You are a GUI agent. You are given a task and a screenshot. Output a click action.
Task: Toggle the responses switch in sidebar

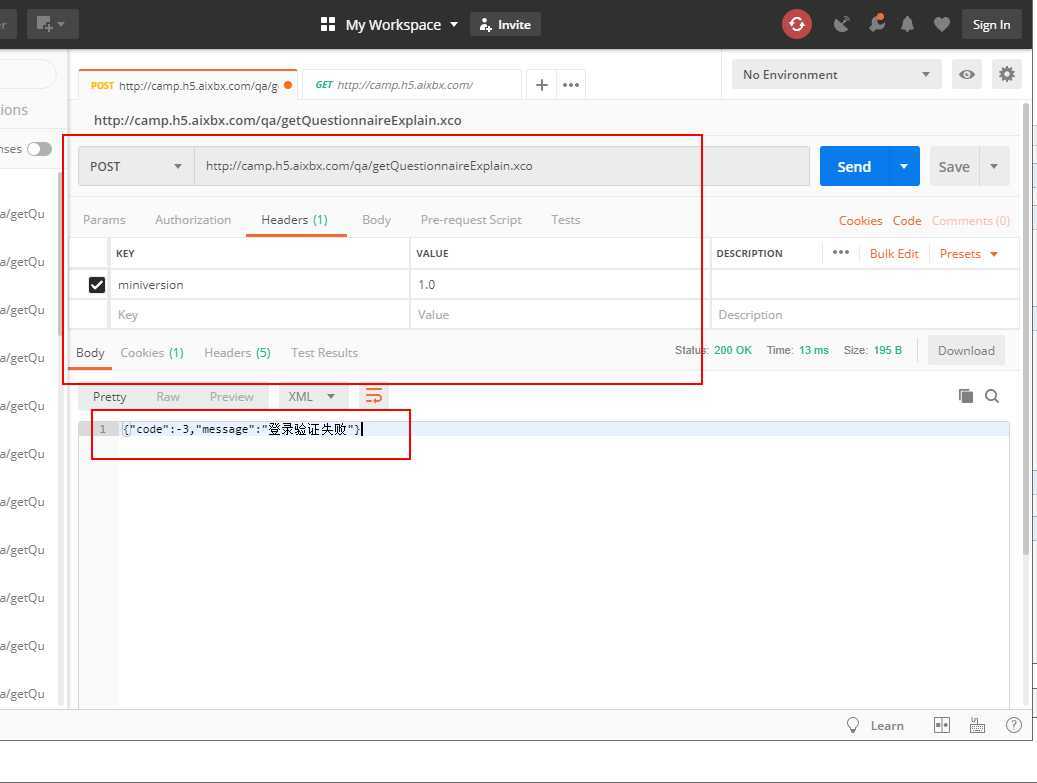(x=39, y=149)
